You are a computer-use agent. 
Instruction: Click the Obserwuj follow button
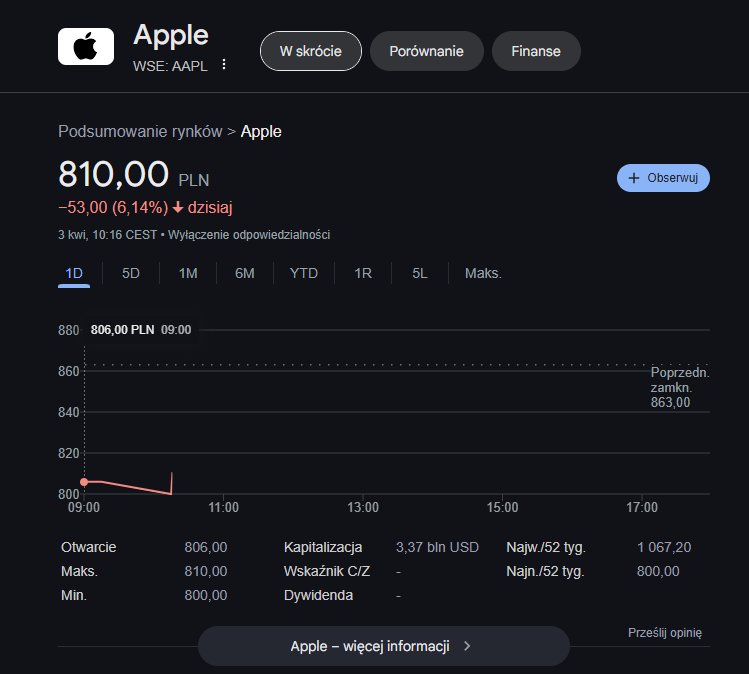pos(663,178)
